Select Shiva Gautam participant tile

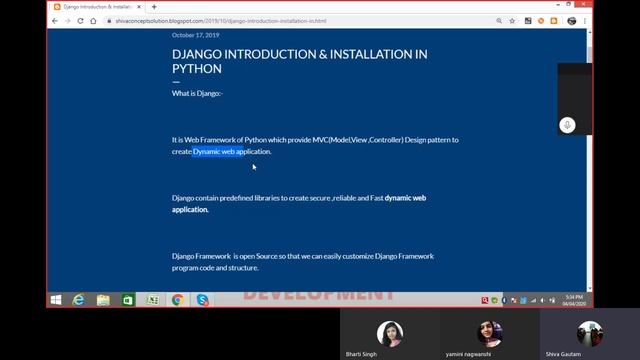click(x=590, y=334)
